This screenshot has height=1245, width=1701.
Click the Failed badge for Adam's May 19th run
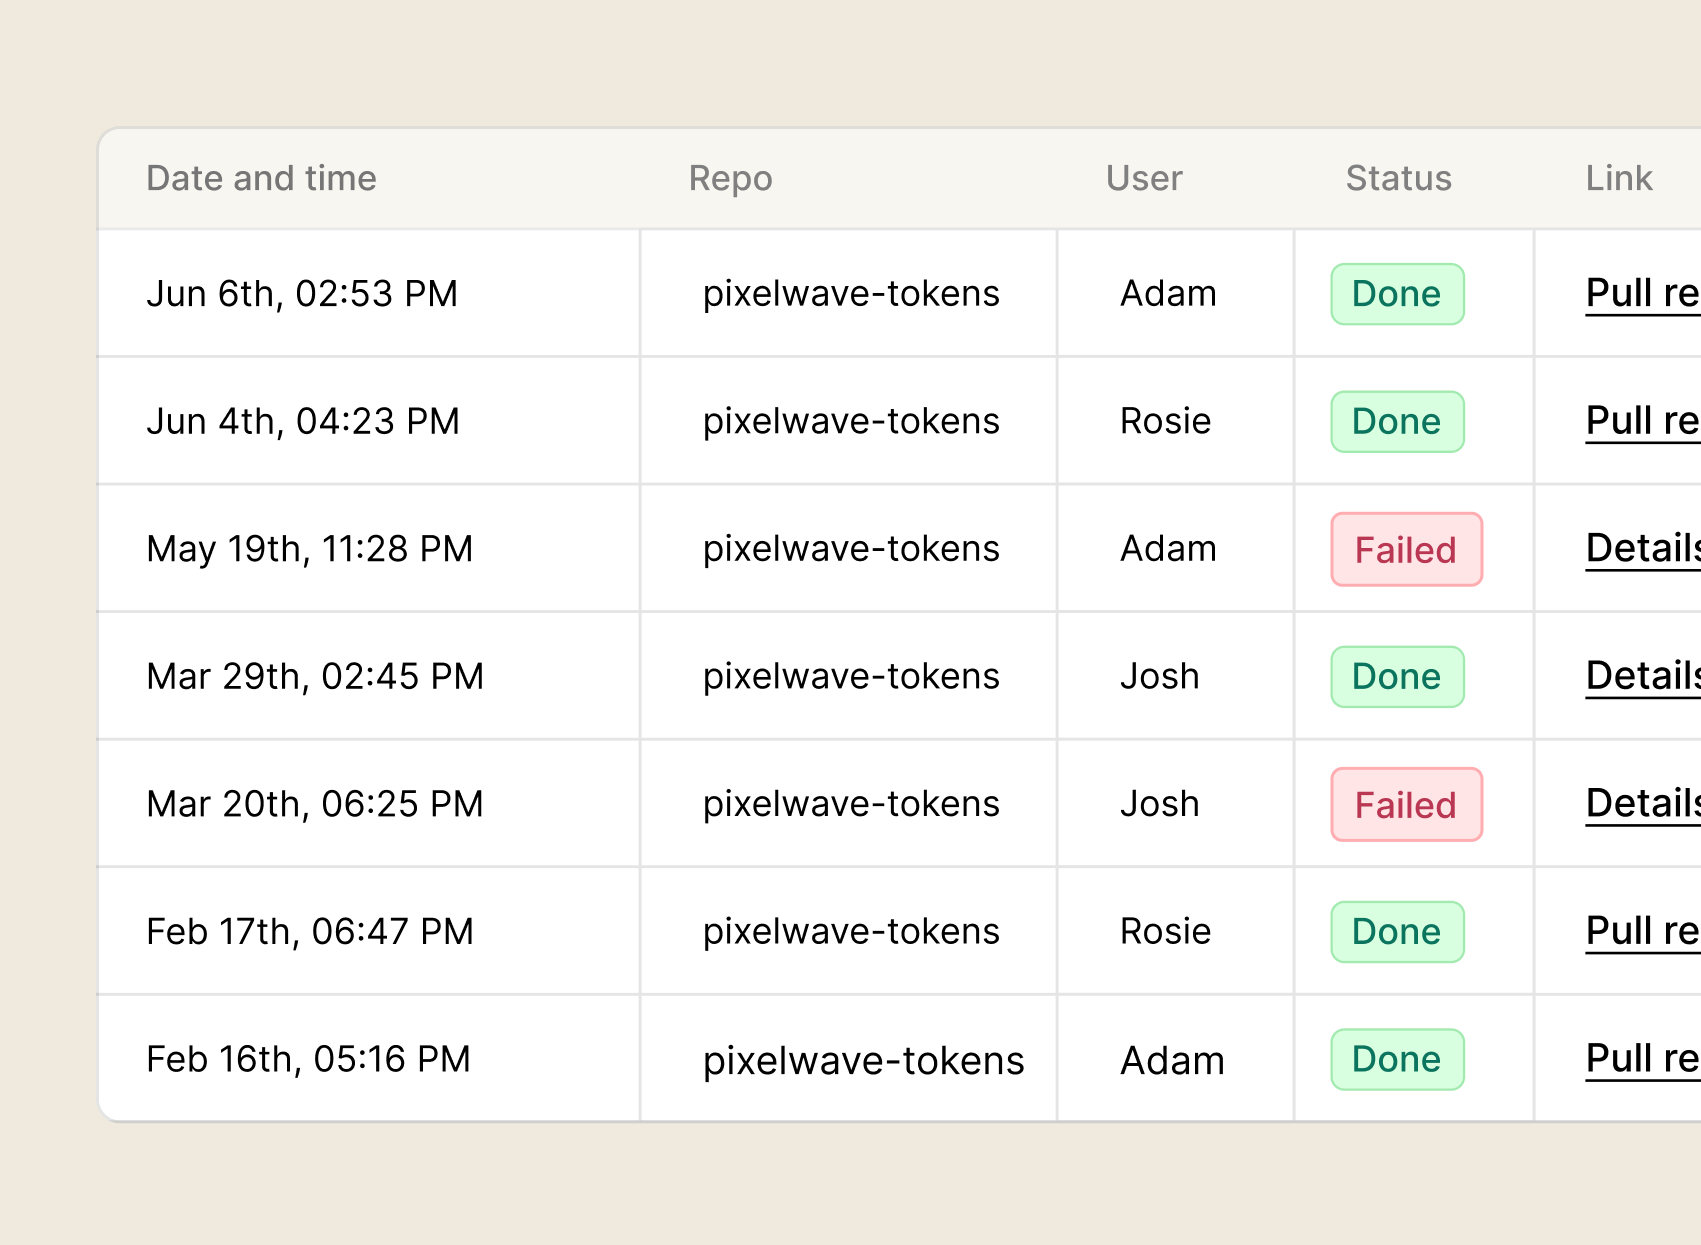click(x=1405, y=549)
